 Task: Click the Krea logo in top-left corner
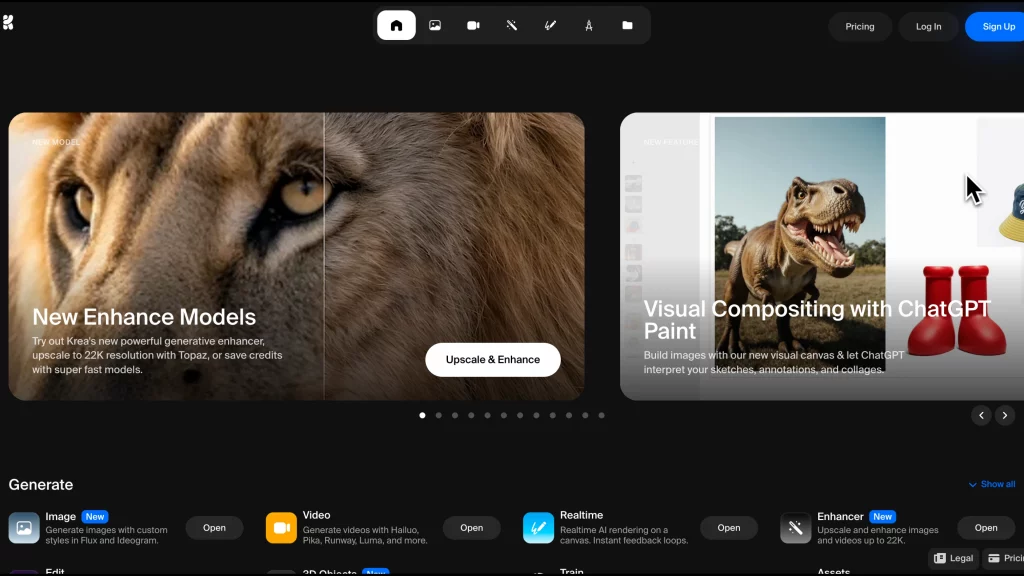8,22
